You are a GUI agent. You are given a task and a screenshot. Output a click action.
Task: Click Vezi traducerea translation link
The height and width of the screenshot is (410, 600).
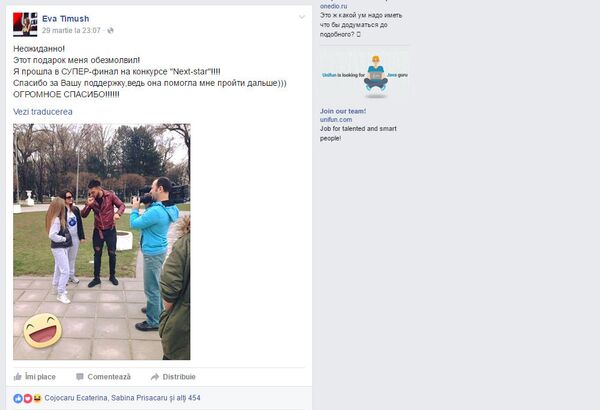(x=42, y=112)
